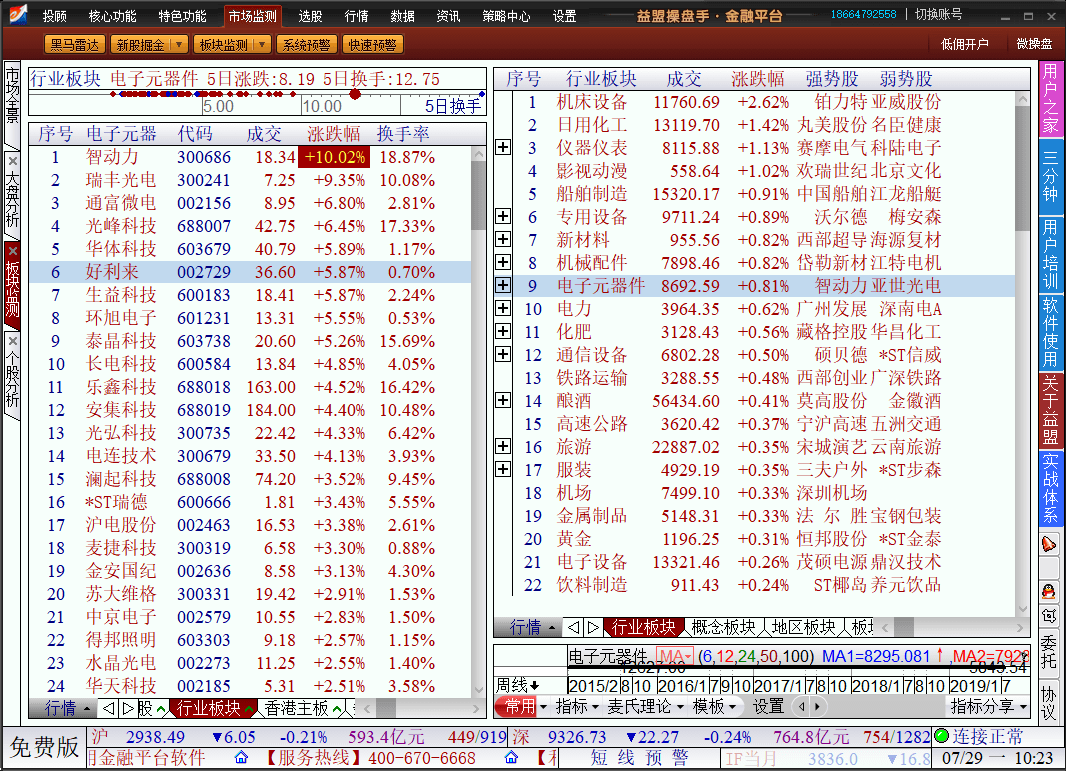
Task: Click the app logo icon in title bar
Action: (x=17, y=14)
